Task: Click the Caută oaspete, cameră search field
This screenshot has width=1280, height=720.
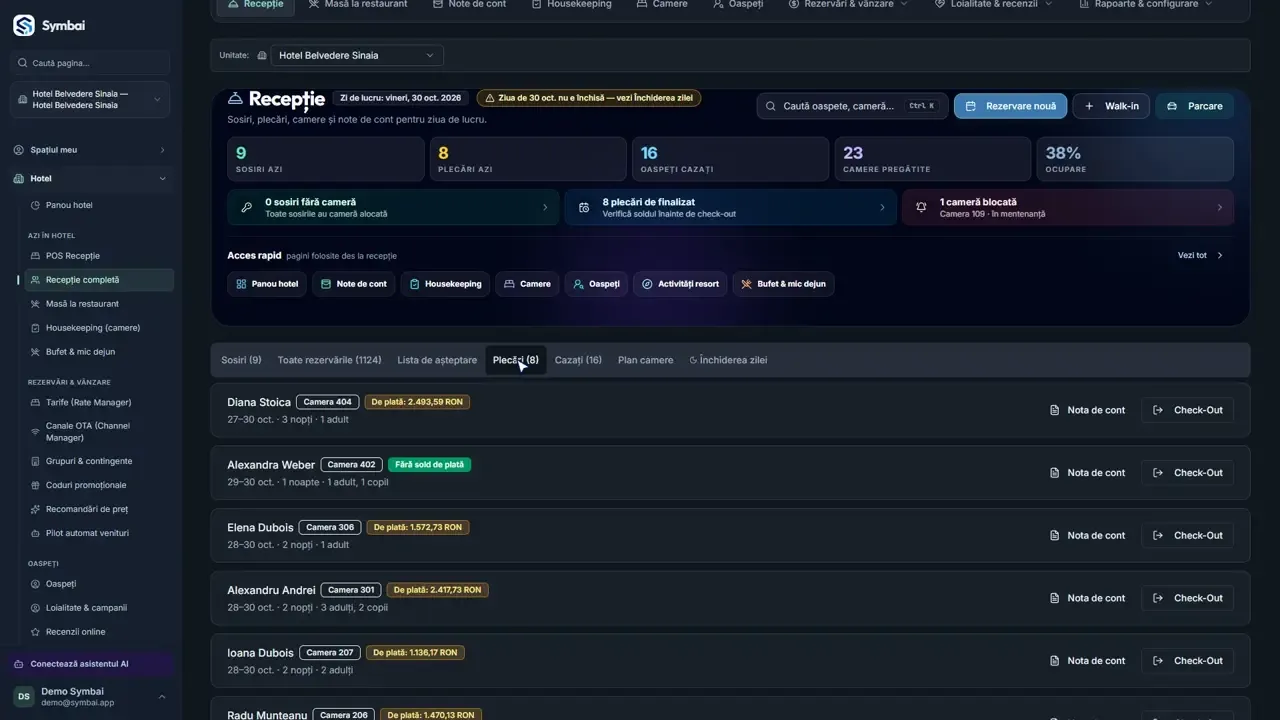Action: click(x=852, y=106)
